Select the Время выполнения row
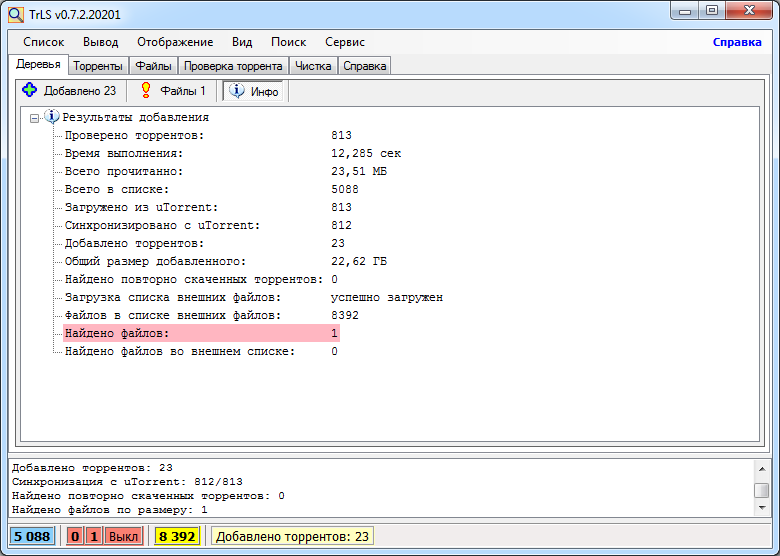 click(233, 153)
